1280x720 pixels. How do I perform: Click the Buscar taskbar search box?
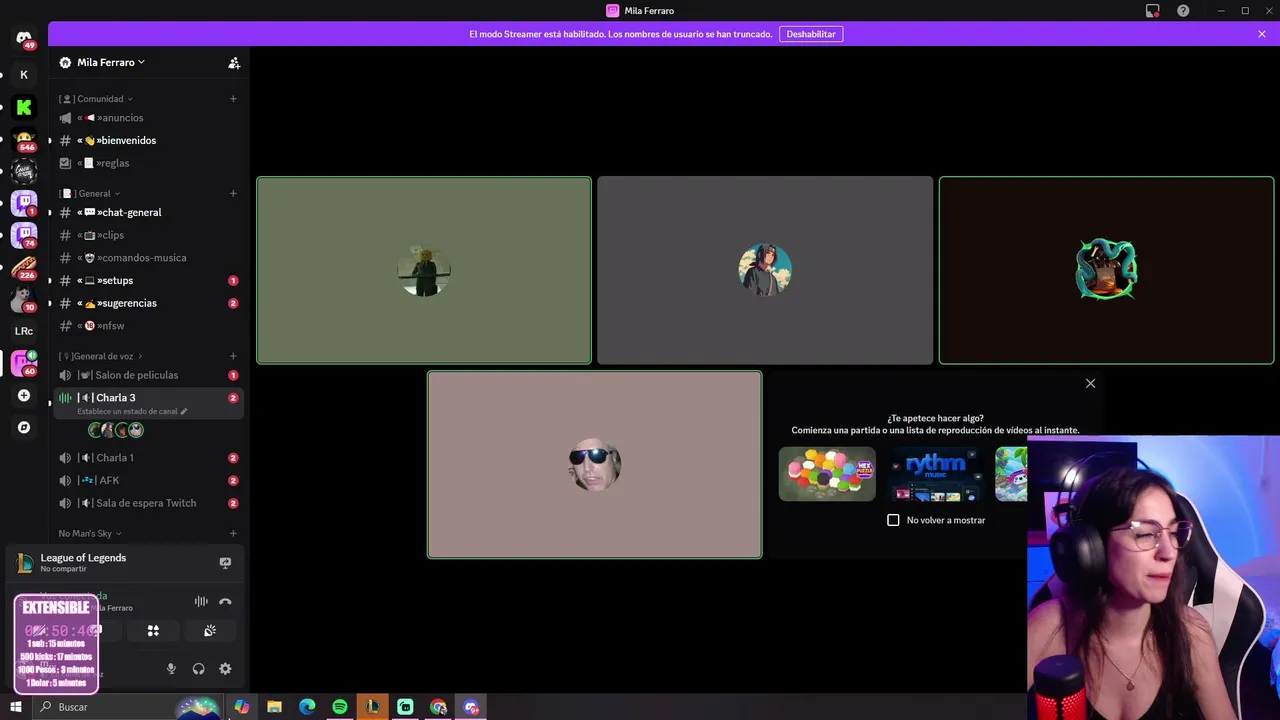click(x=128, y=707)
